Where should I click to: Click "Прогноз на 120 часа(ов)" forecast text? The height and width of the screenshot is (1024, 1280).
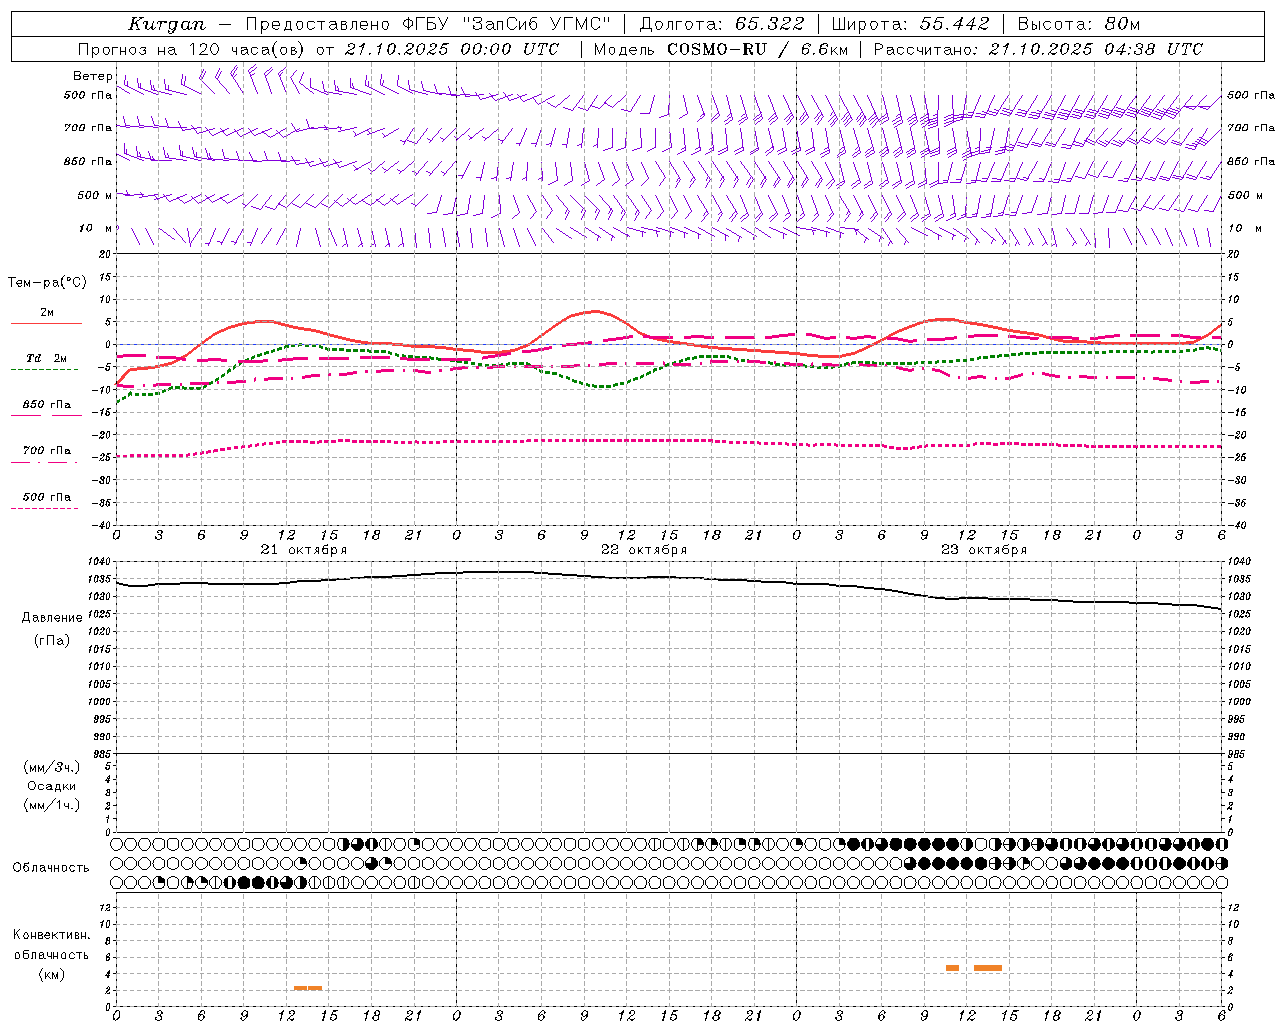click(x=193, y=49)
